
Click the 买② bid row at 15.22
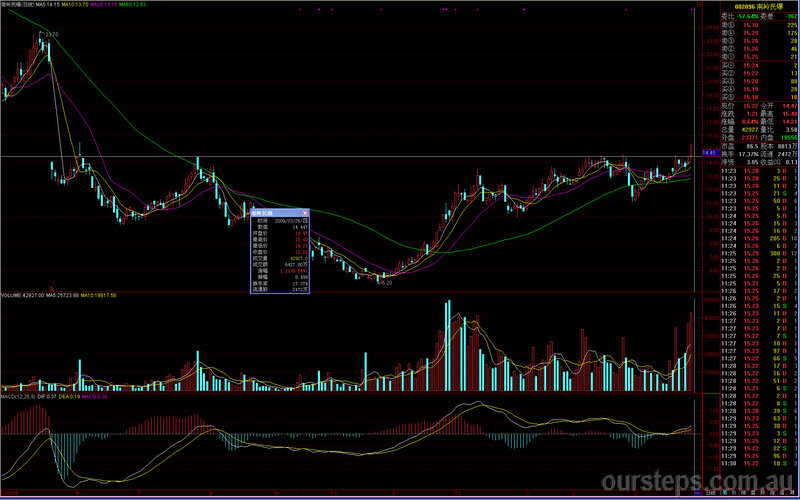[x=759, y=73]
